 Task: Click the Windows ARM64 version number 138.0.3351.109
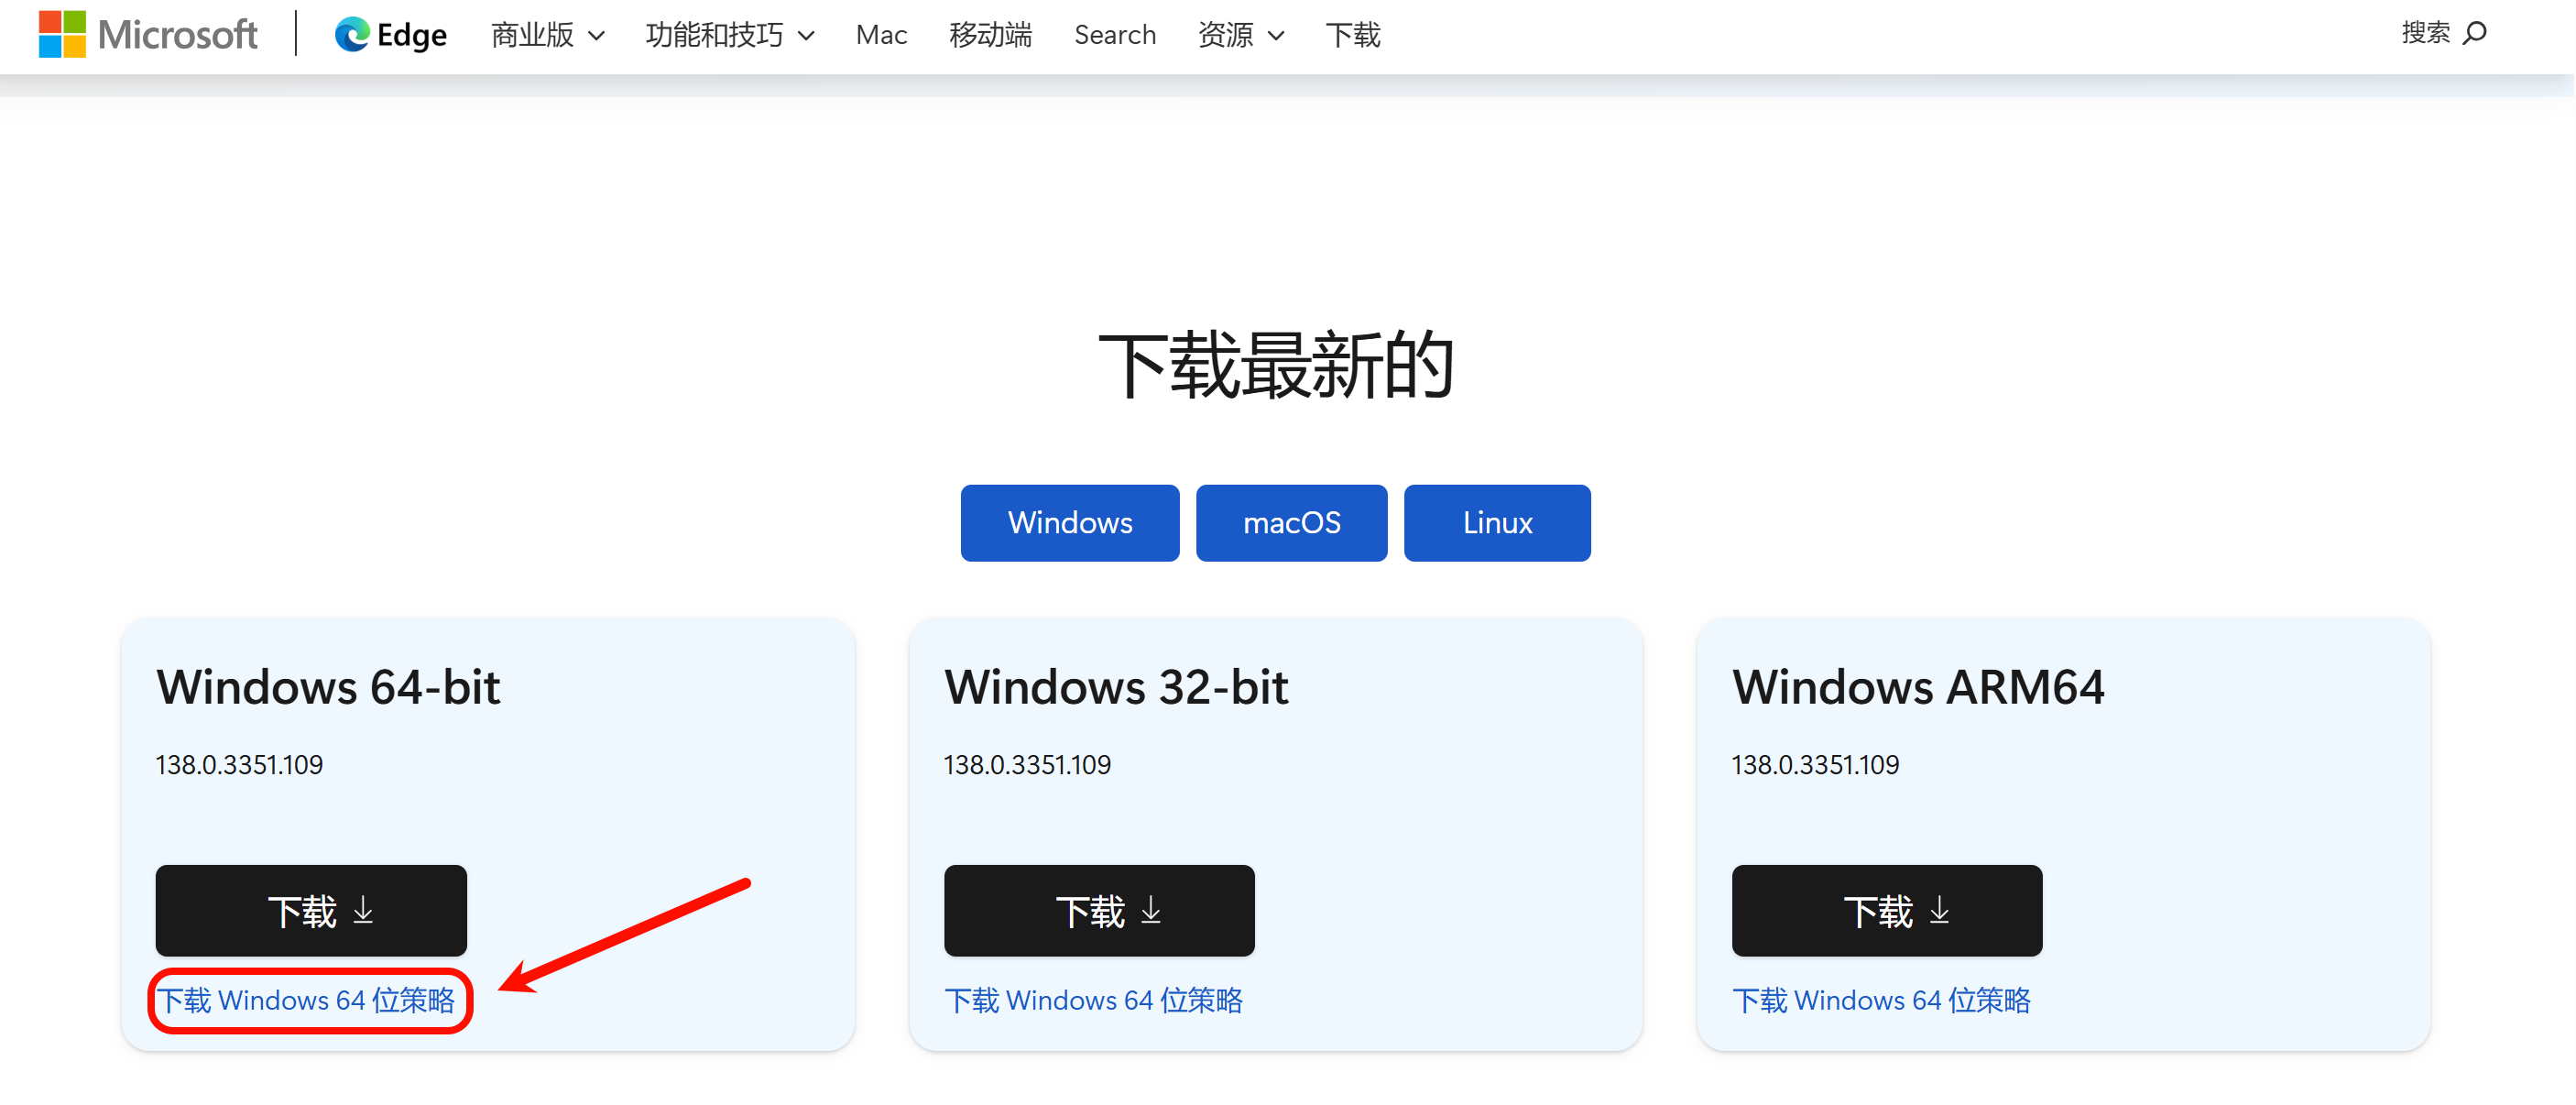pyautogui.click(x=1815, y=765)
